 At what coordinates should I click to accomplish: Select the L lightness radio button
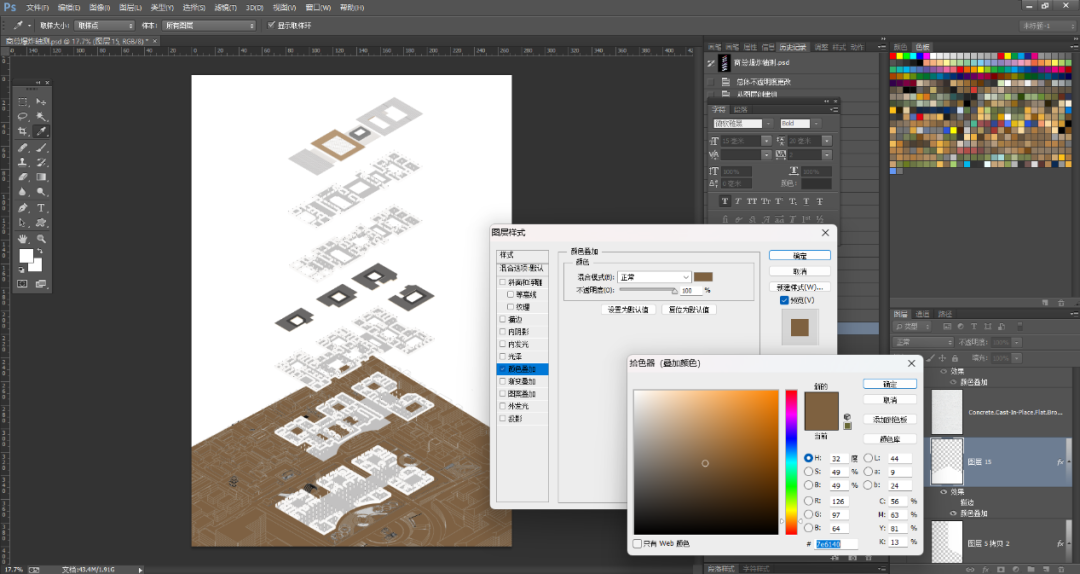pyautogui.click(x=868, y=458)
